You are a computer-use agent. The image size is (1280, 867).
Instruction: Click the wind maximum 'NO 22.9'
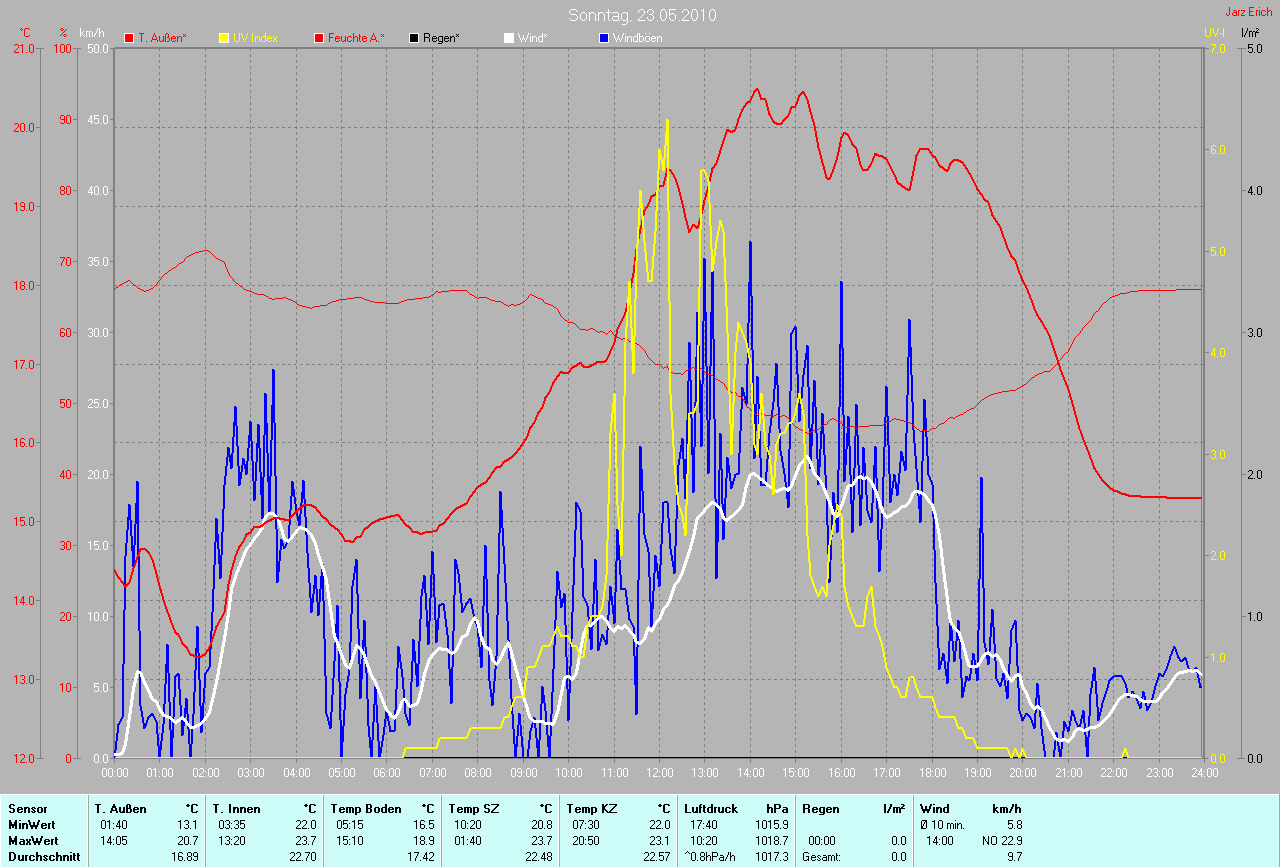click(x=1000, y=840)
